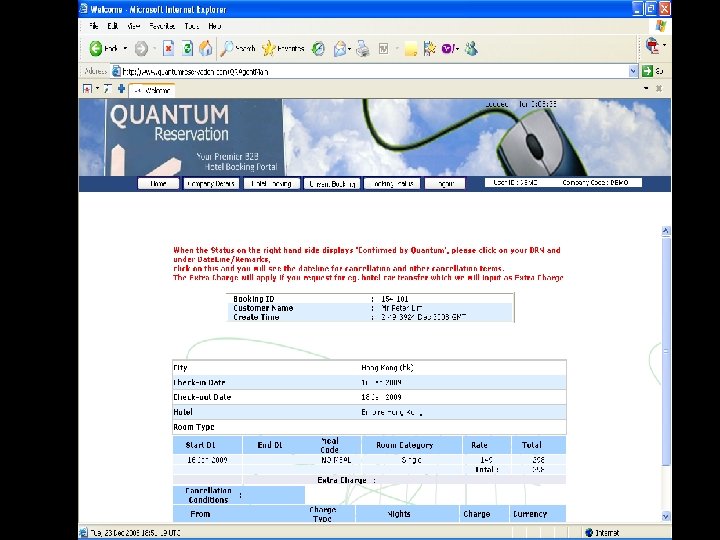Click the page scrollbar down arrow
This screenshot has width=720, height=540.
point(666,516)
